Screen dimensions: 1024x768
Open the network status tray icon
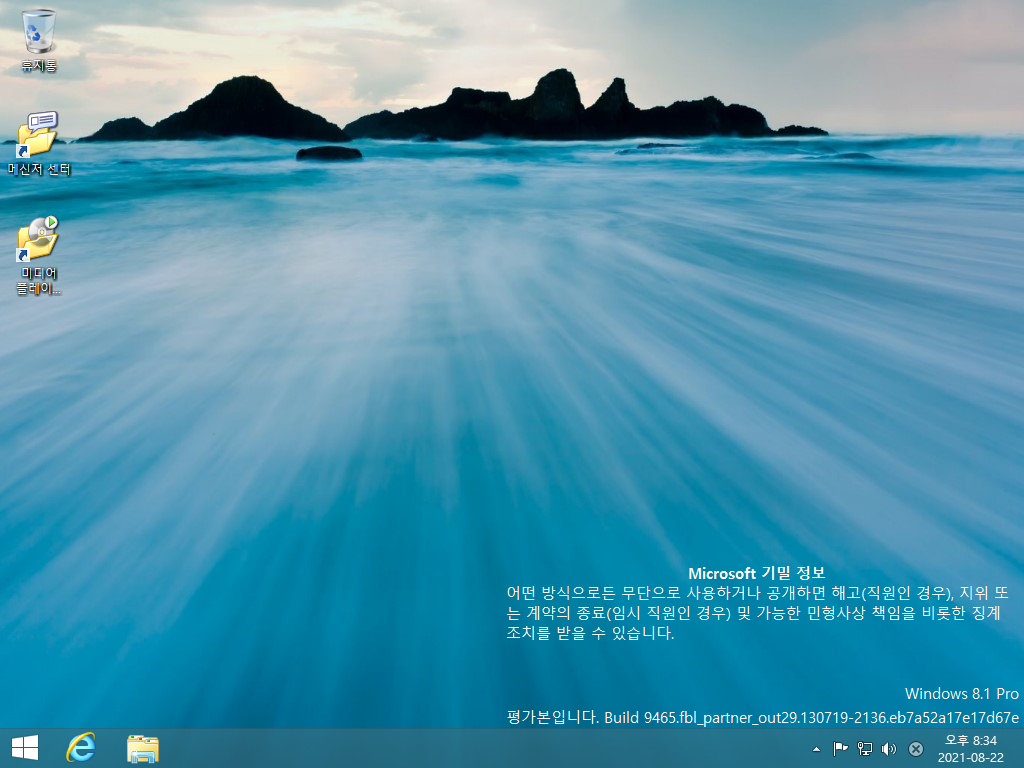(865, 749)
